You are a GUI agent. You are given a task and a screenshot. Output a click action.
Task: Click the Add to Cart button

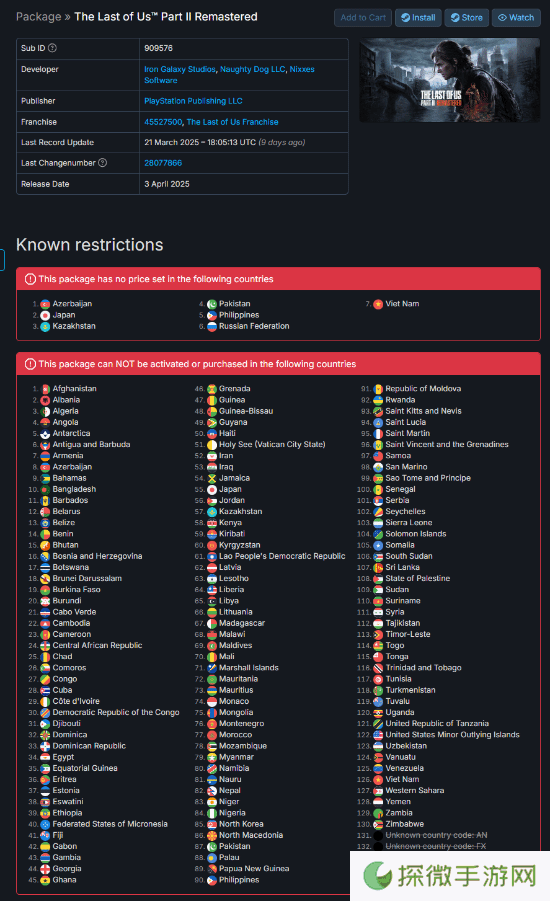pyautogui.click(x=363, y=18)
